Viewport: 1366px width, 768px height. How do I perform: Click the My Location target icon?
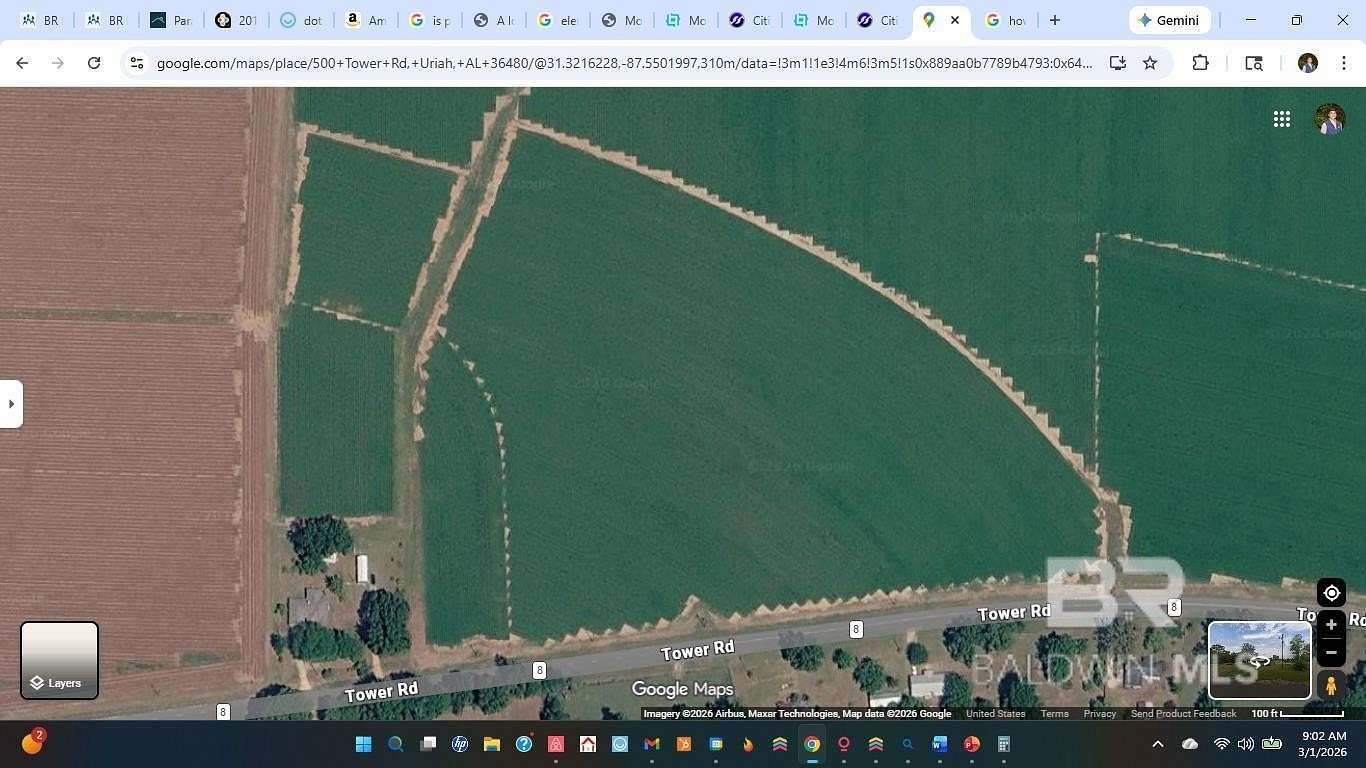[1330, 592]
